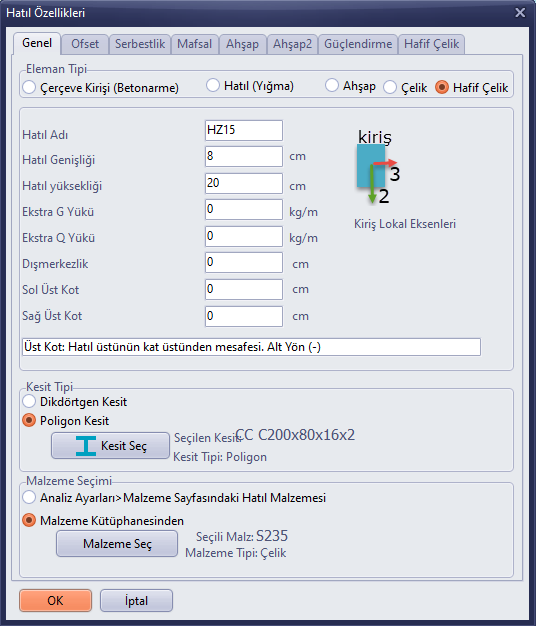The height and width of the screenshot is (626, 536).
Task: Confirm with the OK button
Action: [x=55, y=600]
